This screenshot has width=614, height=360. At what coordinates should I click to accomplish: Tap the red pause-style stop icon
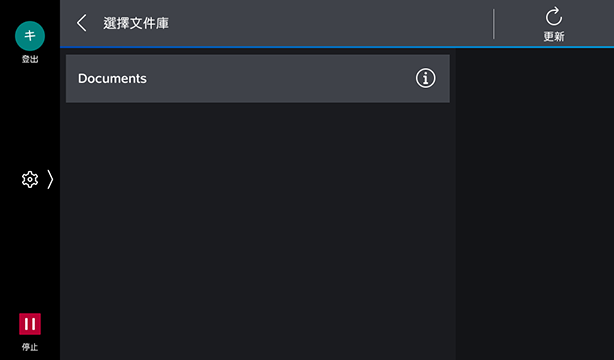(30, 324)
